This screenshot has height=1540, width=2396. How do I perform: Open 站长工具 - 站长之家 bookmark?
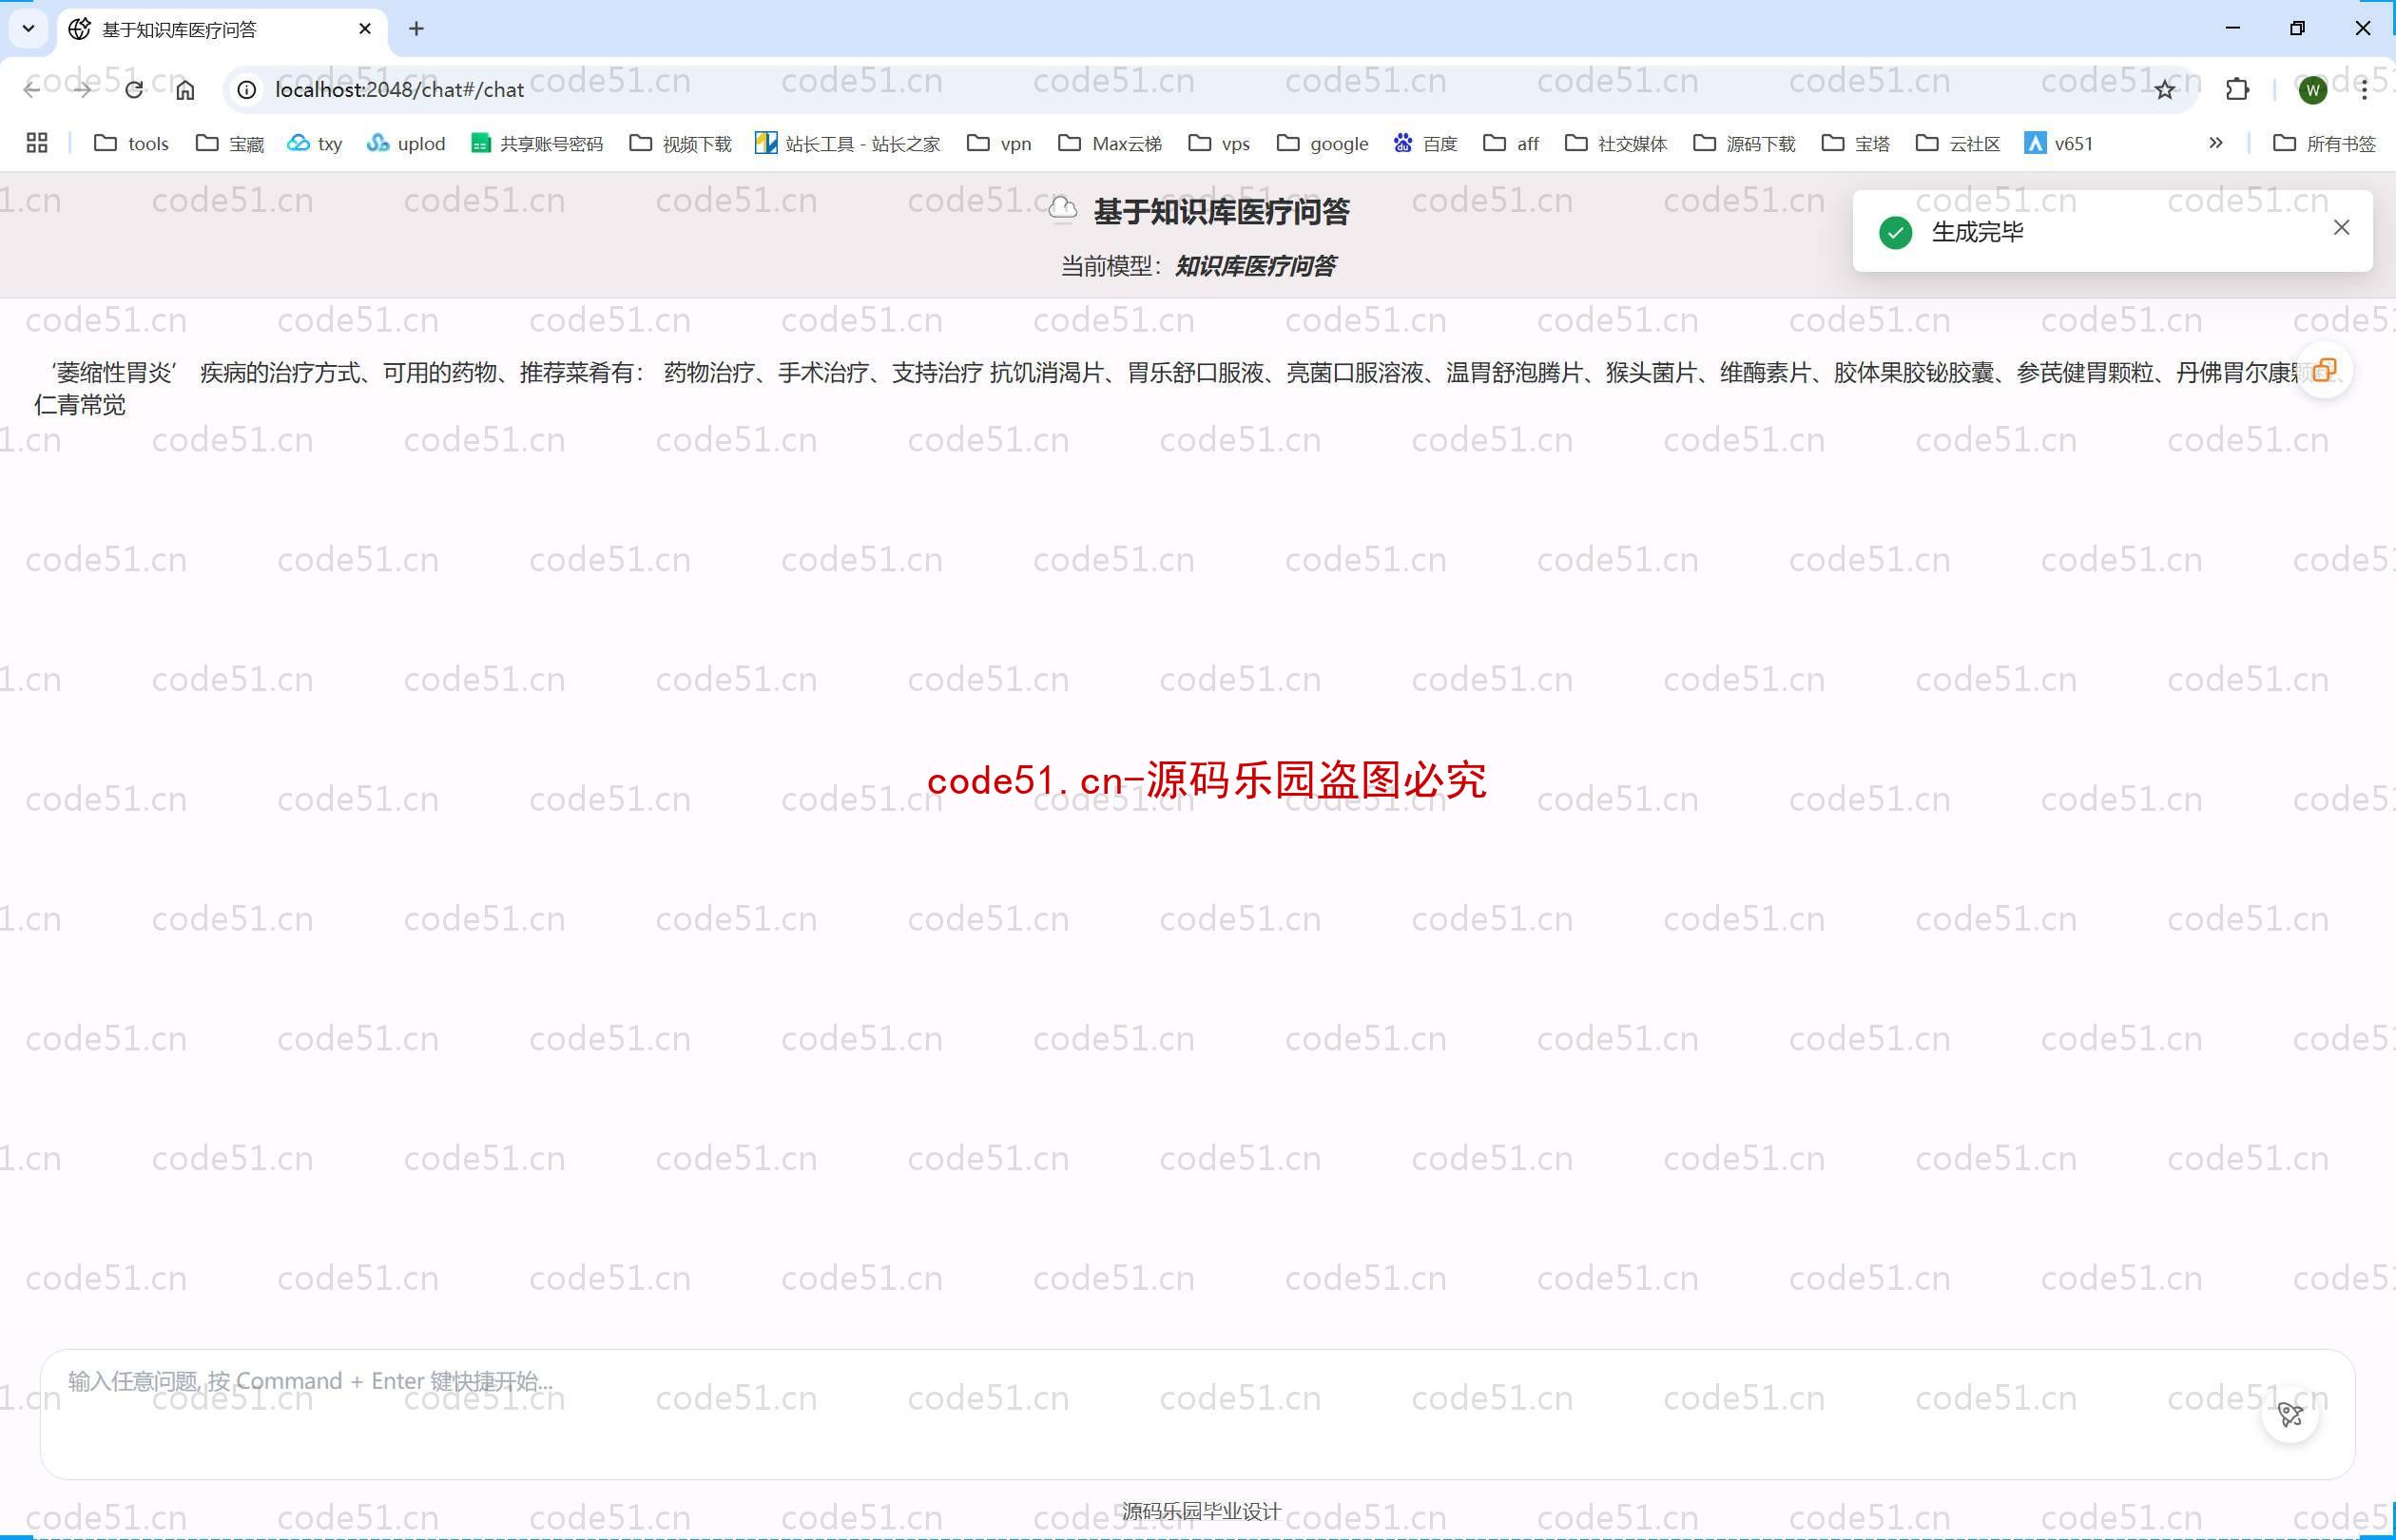pos(848,143)
